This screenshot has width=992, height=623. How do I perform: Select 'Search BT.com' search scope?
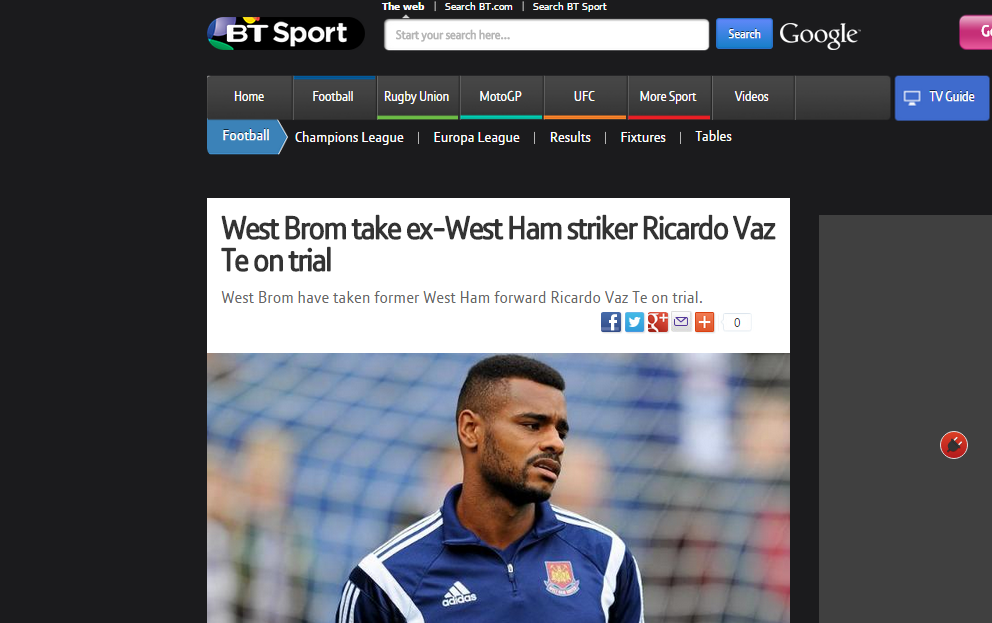click(x=478, y=6)
